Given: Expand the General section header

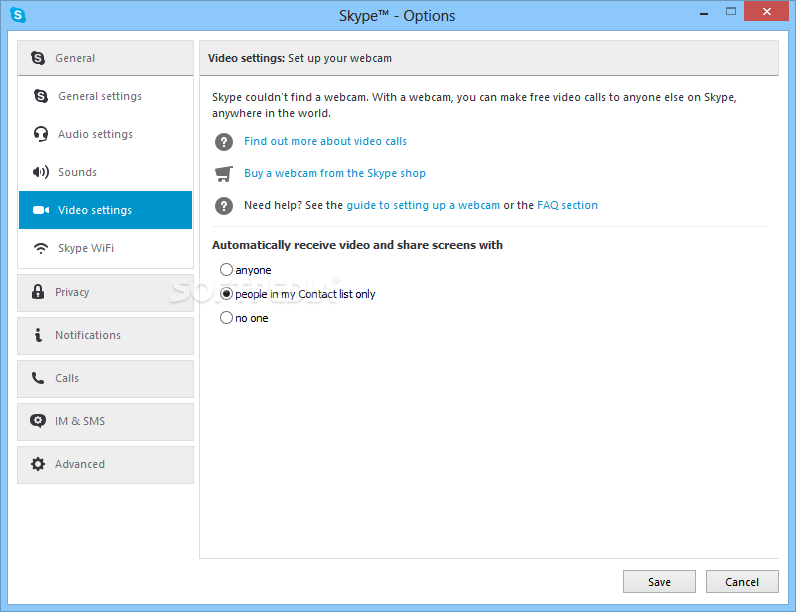Looking at the screenshot, I should point(106,58).
